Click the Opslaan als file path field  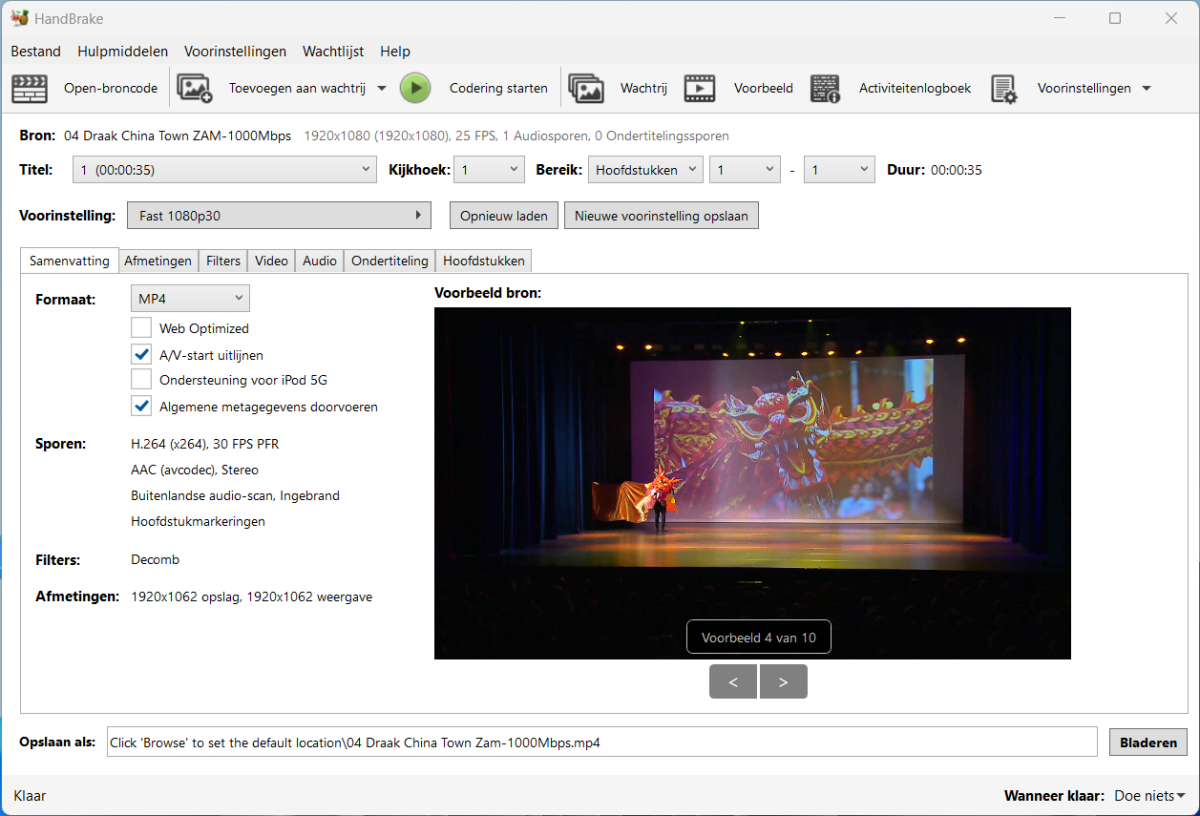pos(602,742)
